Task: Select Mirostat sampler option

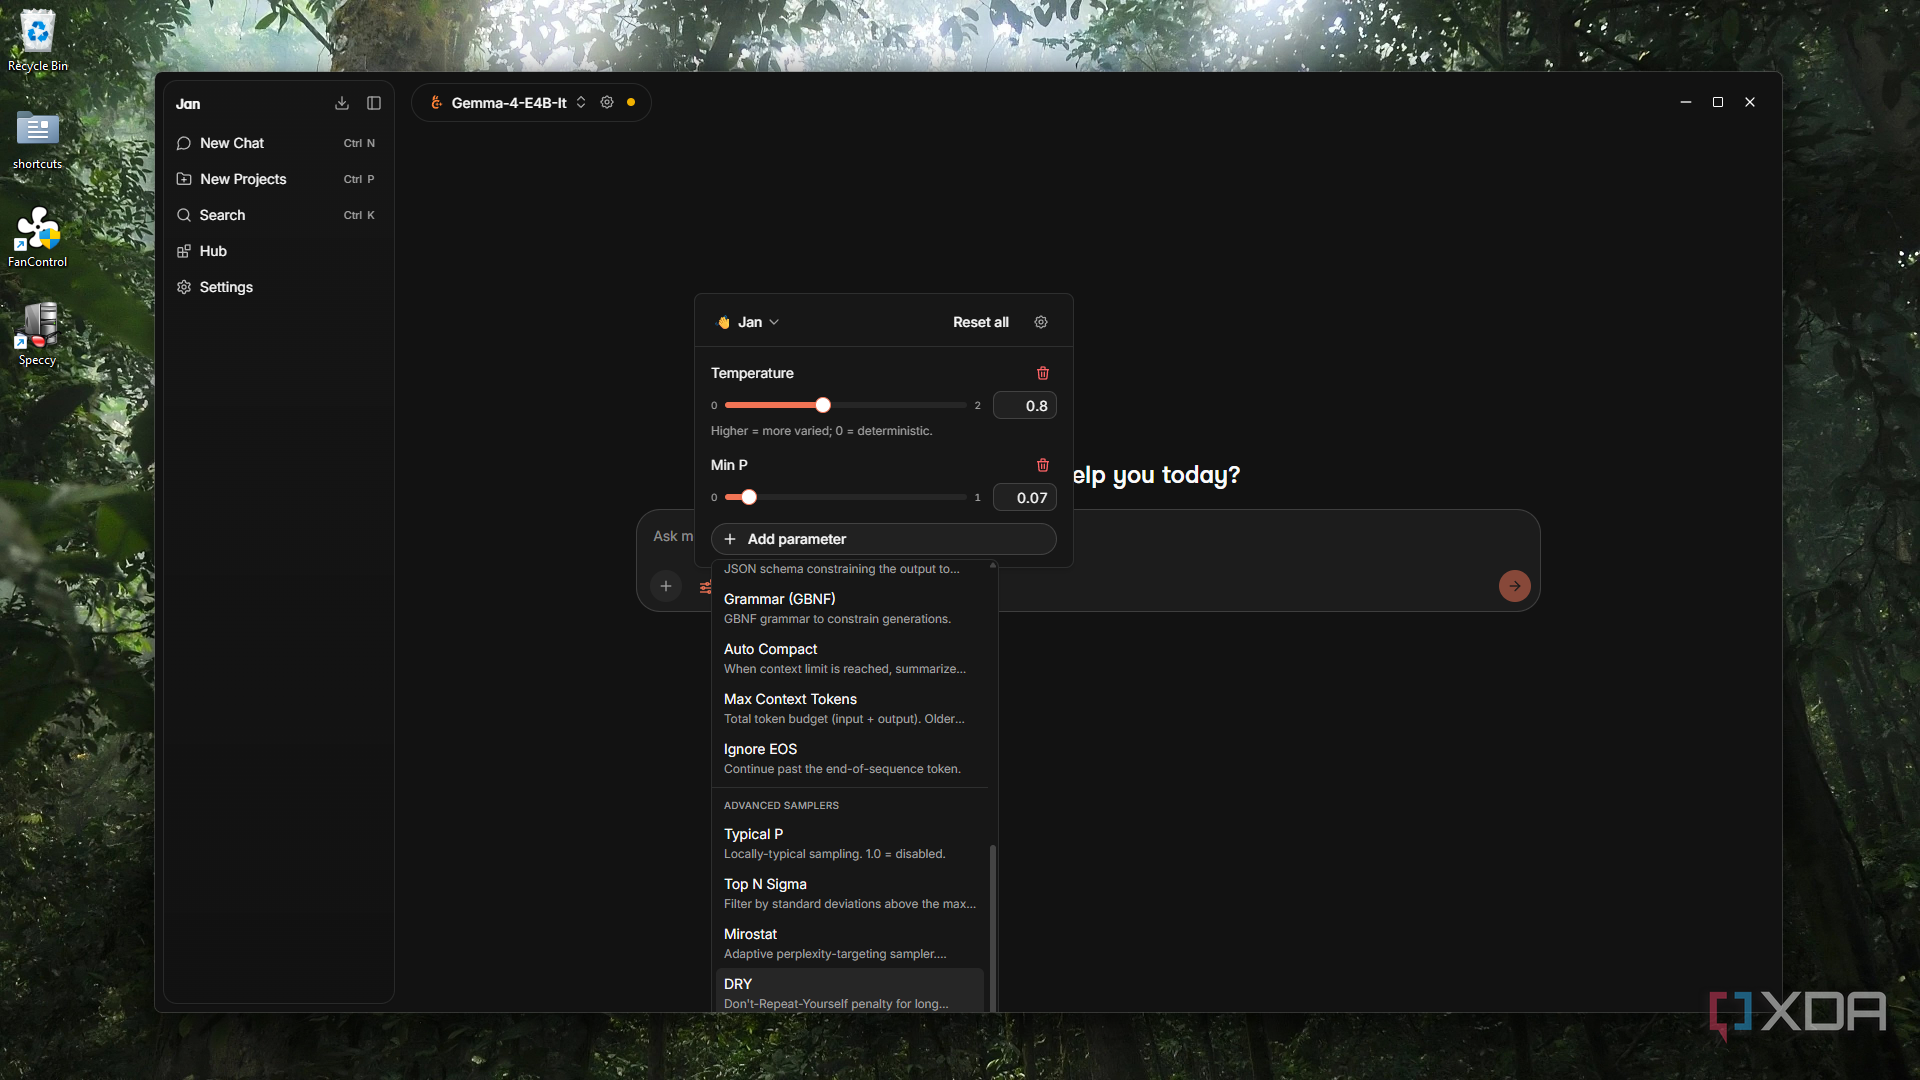Action: (850, 943)
